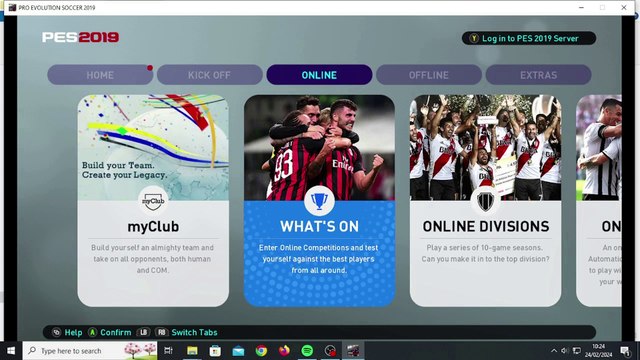Click the myClub shield badge icon
The width and height of the screenshot is (640, 360).
pyautogui.click(x=153, y=201)
